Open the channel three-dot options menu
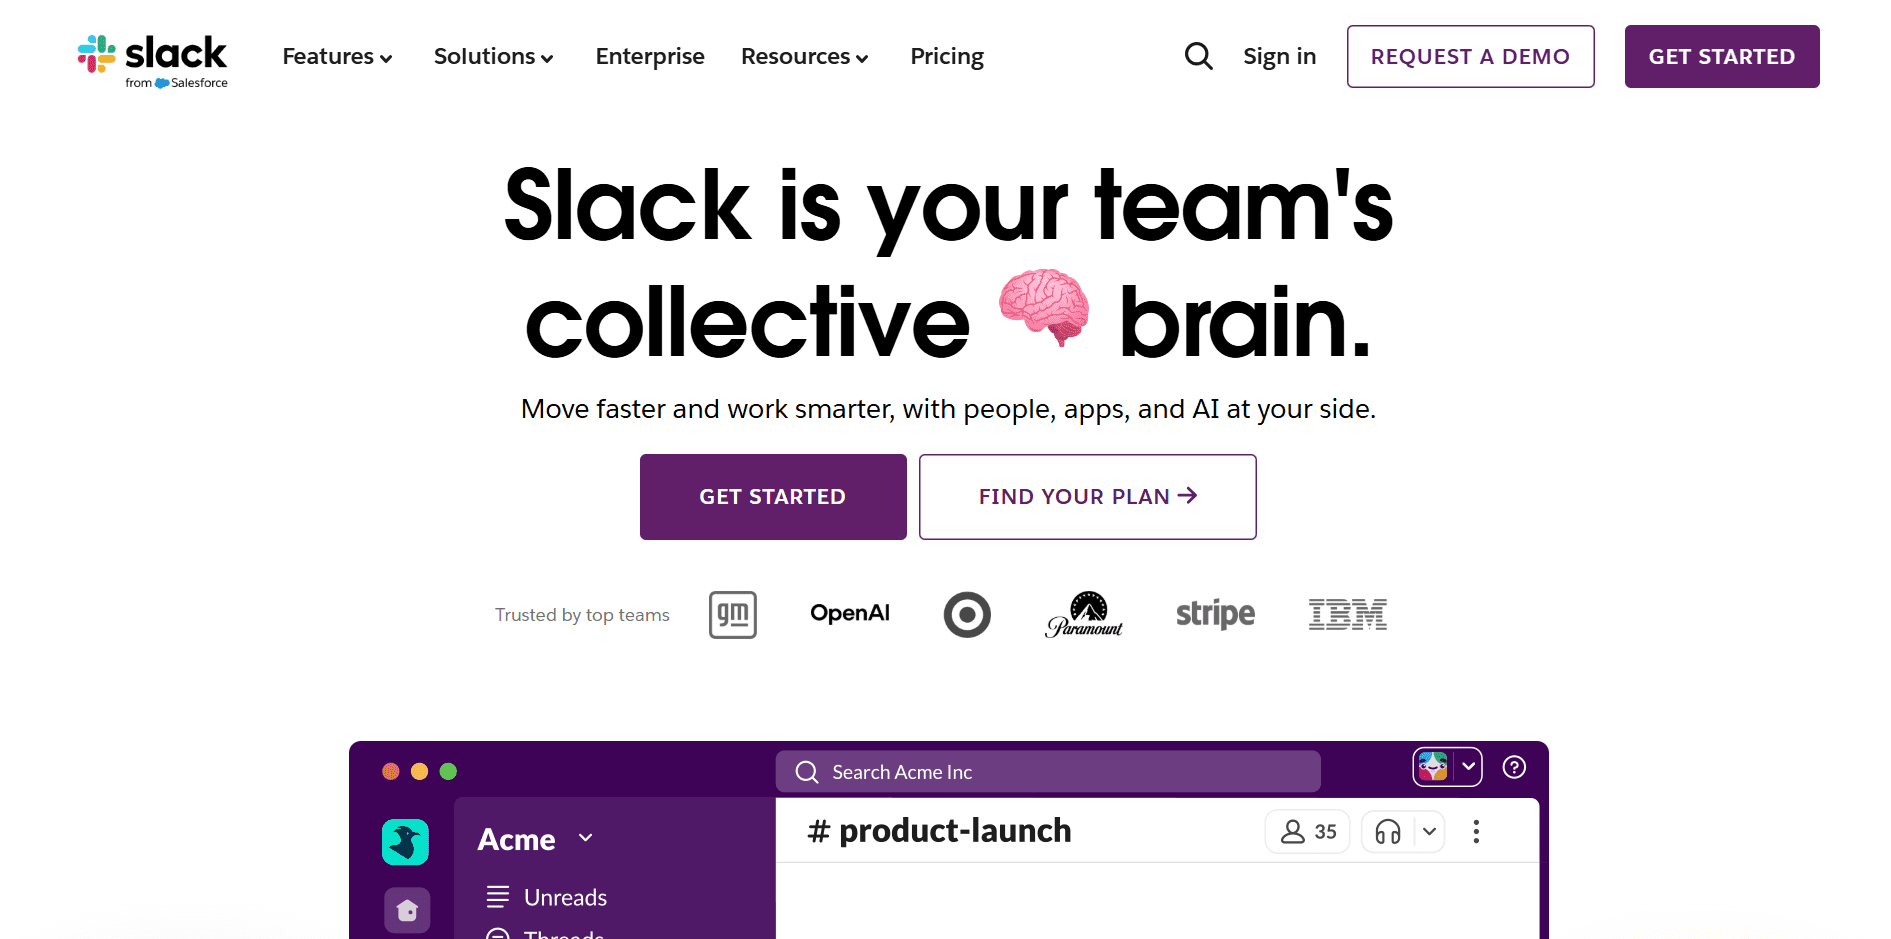 click(1476, 831)
